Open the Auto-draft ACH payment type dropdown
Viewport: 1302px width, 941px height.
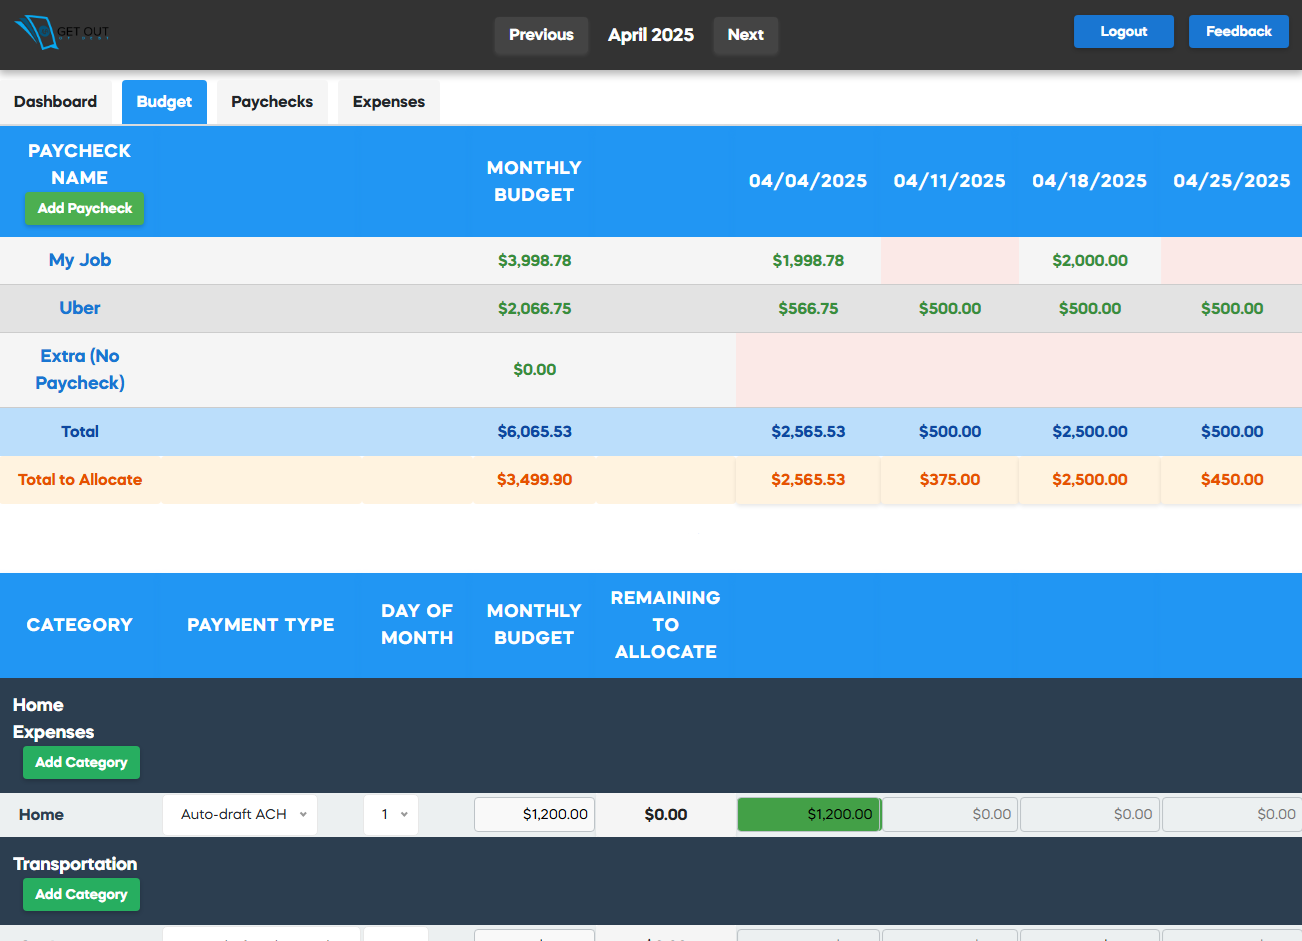click(x=240, y=815)
